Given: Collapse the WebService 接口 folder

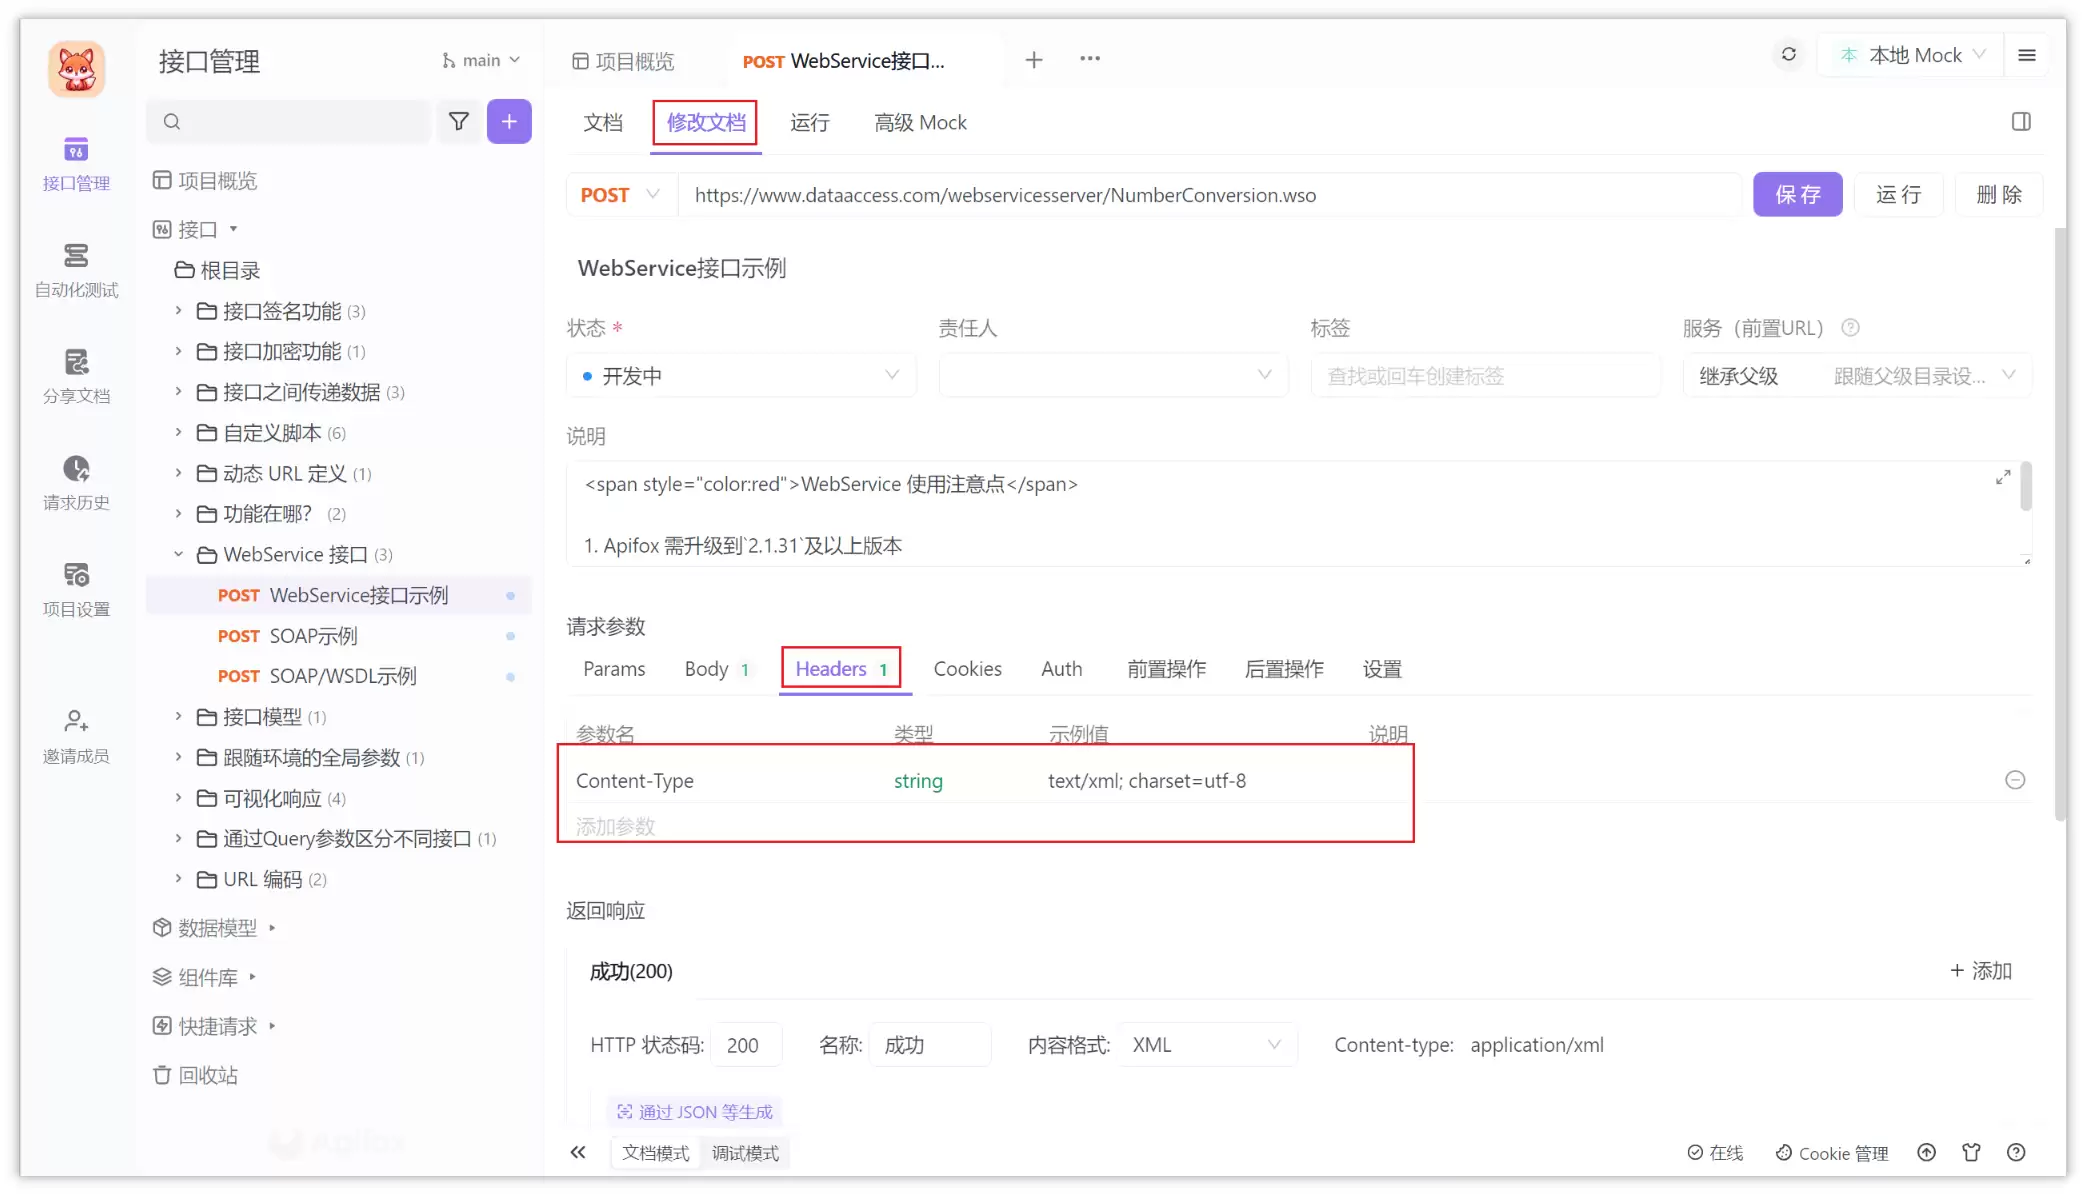Looking at the screenshot, I should pyautogui.click(x=178, y=554).
